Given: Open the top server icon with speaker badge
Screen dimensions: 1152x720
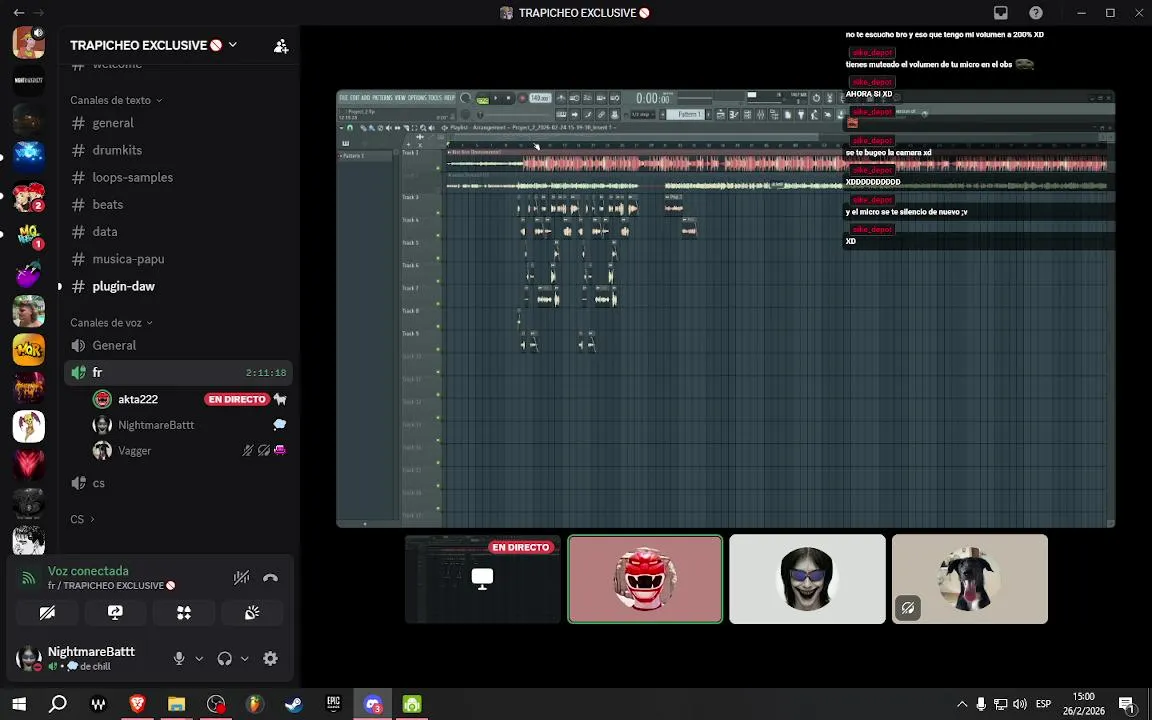Looking at the screenshot, I should pos(29,42).
